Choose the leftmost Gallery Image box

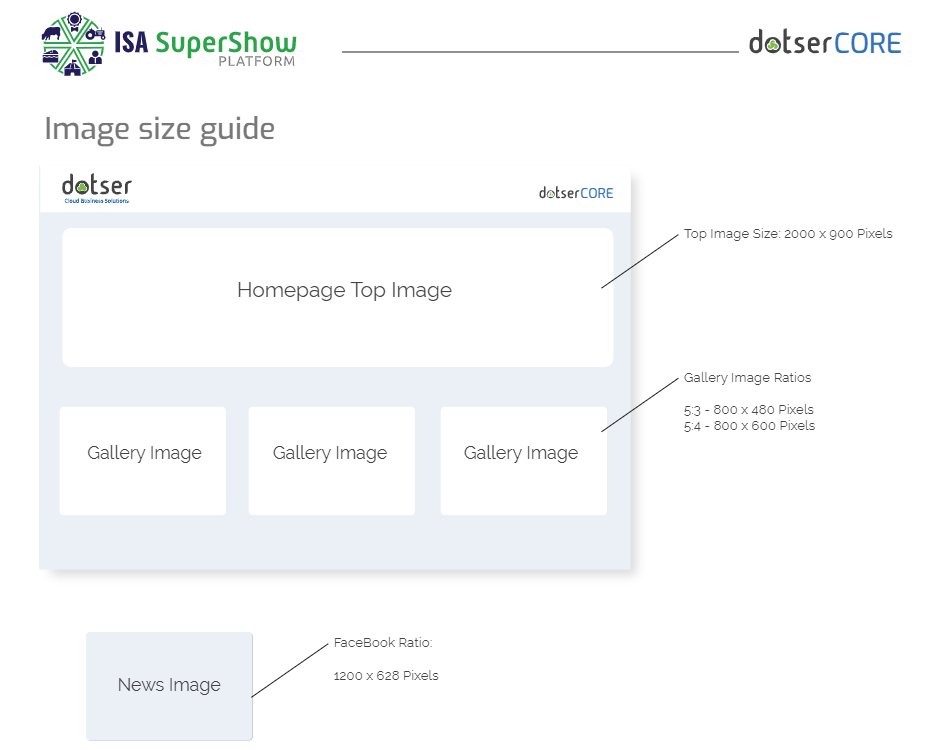click(143, 461)
